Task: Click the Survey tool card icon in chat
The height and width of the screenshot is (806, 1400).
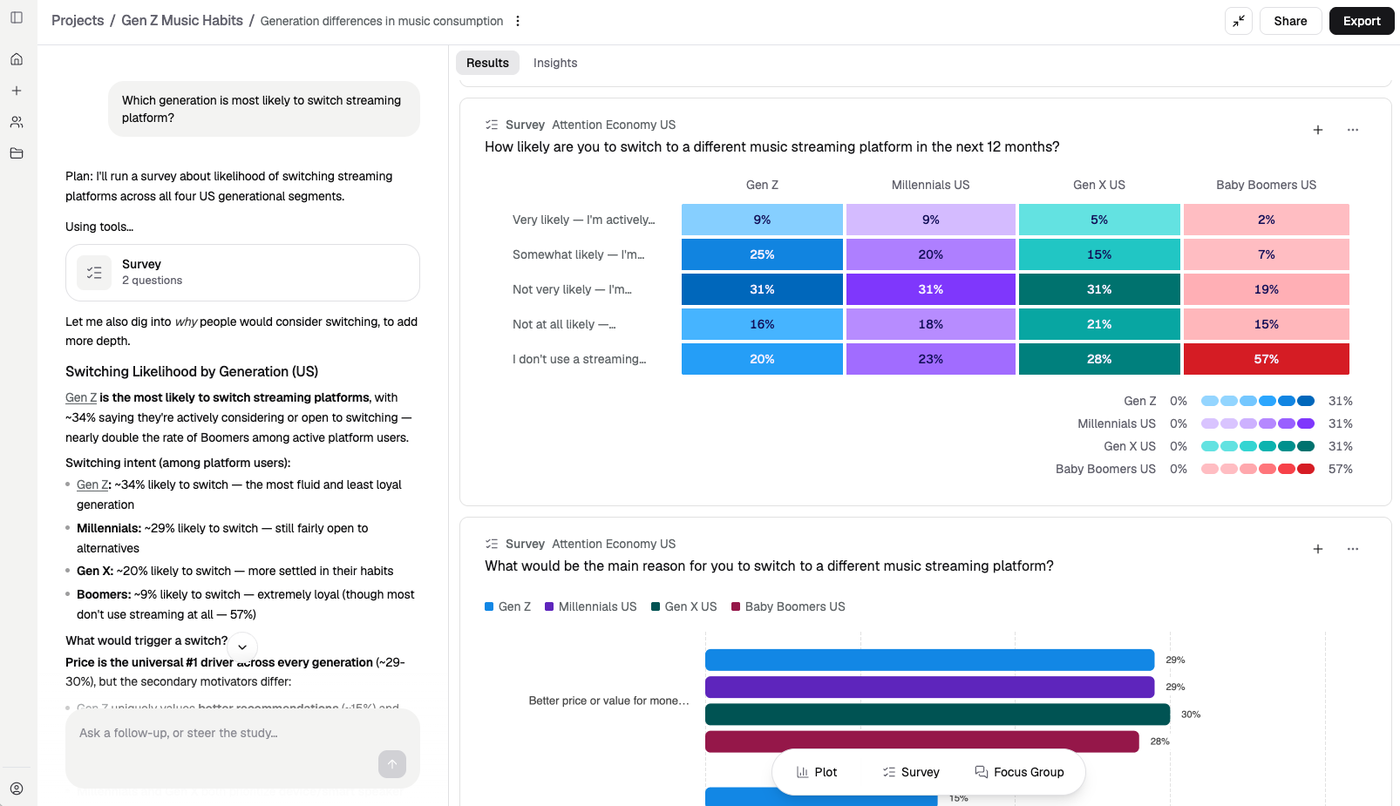Action: coord(94,272)
